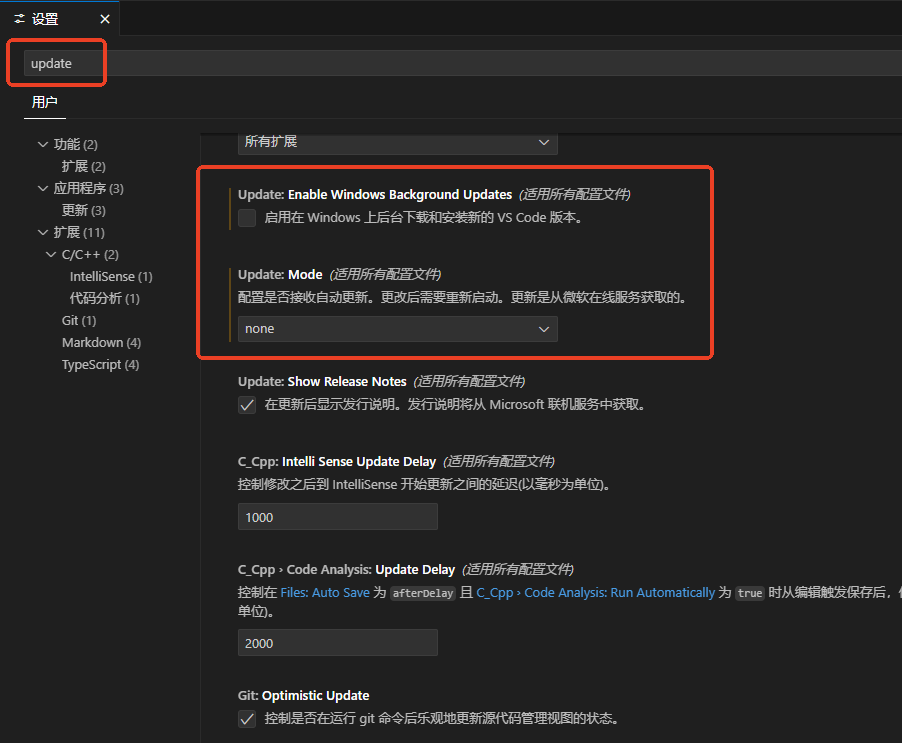Select the 用户 tab
This screenshot has width=902, height=743.
(44, 102)
